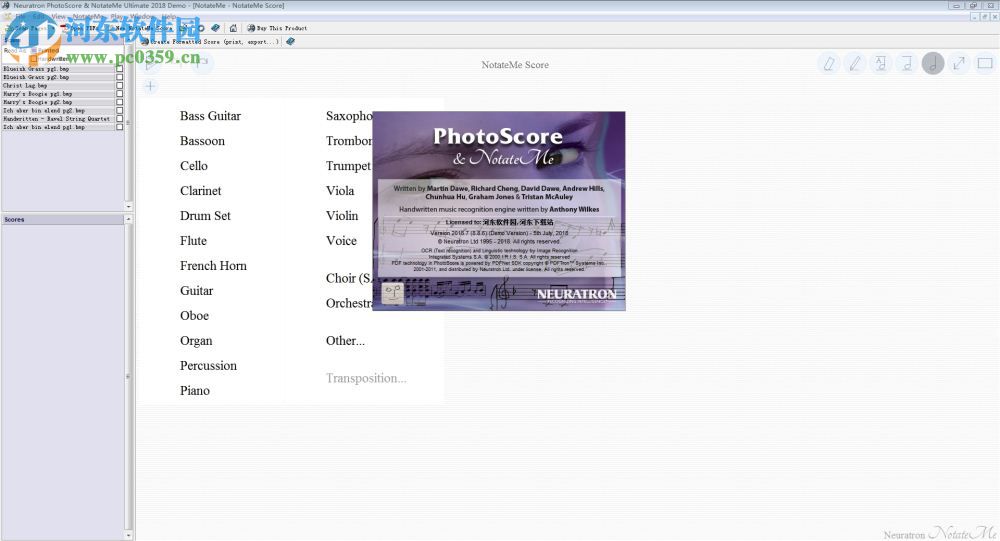
Task: Tick checkbox for Harry's Boogie pg1.bmp
Action: [x=119, y=94]
